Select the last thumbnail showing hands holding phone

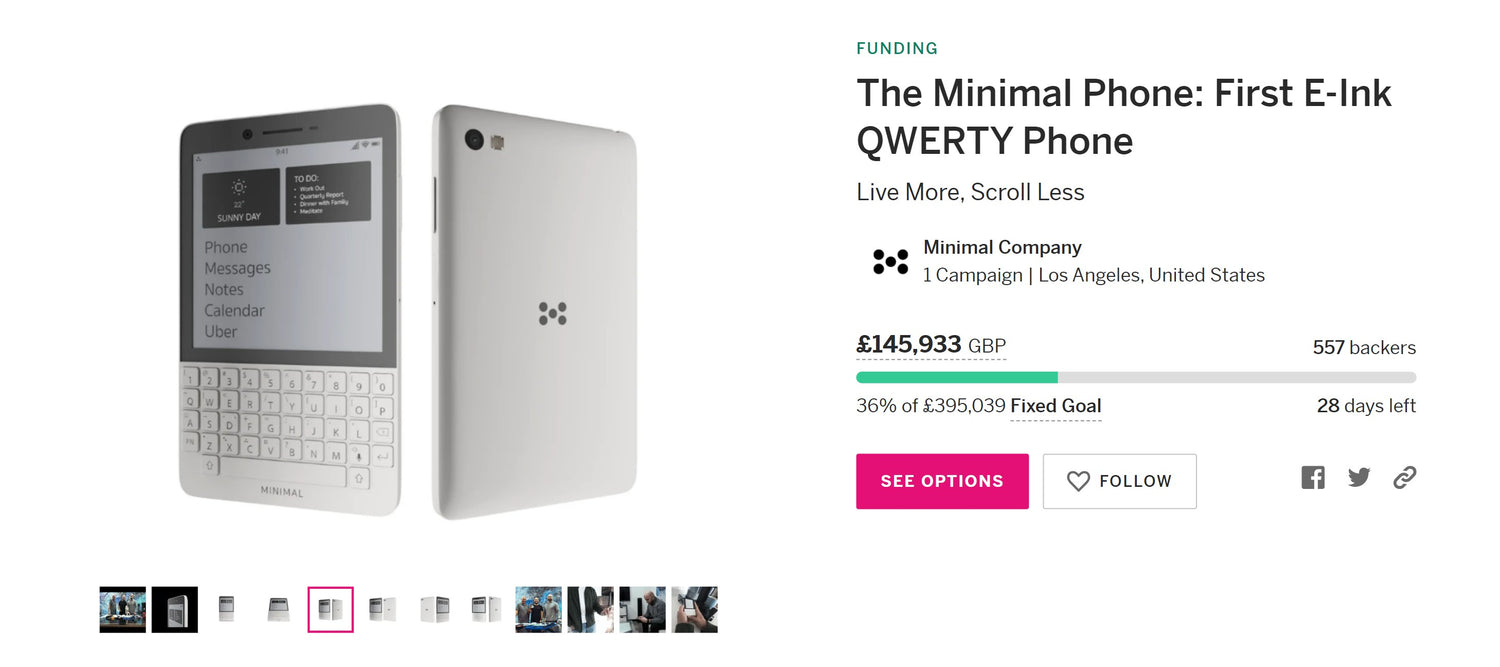point(694,607)
